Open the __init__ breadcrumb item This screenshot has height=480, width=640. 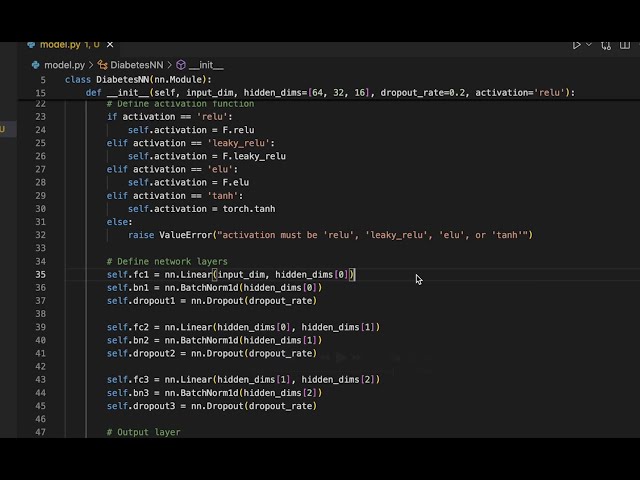point(206,65)
